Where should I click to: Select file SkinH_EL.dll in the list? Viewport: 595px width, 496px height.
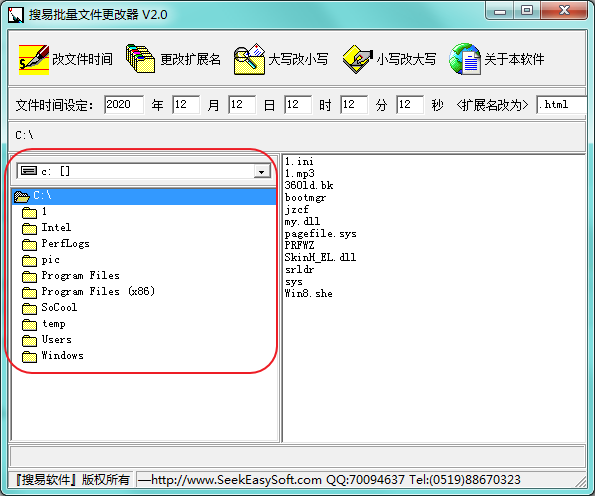click(320, 257)
